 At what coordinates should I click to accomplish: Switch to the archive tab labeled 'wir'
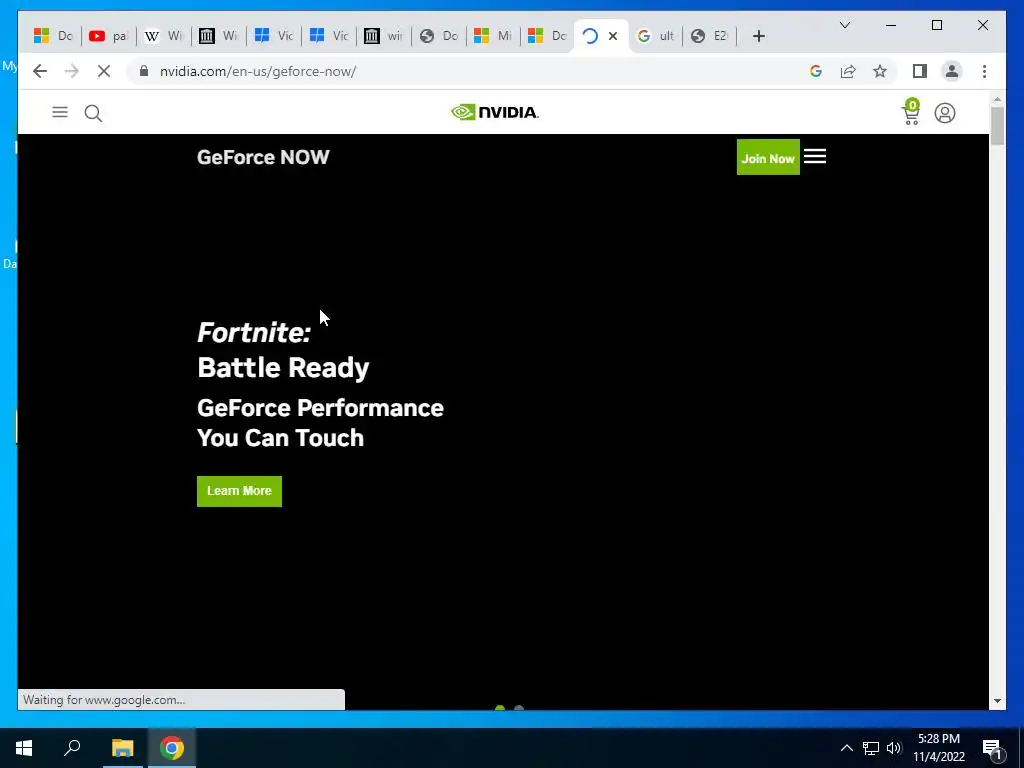coord(383,36)
